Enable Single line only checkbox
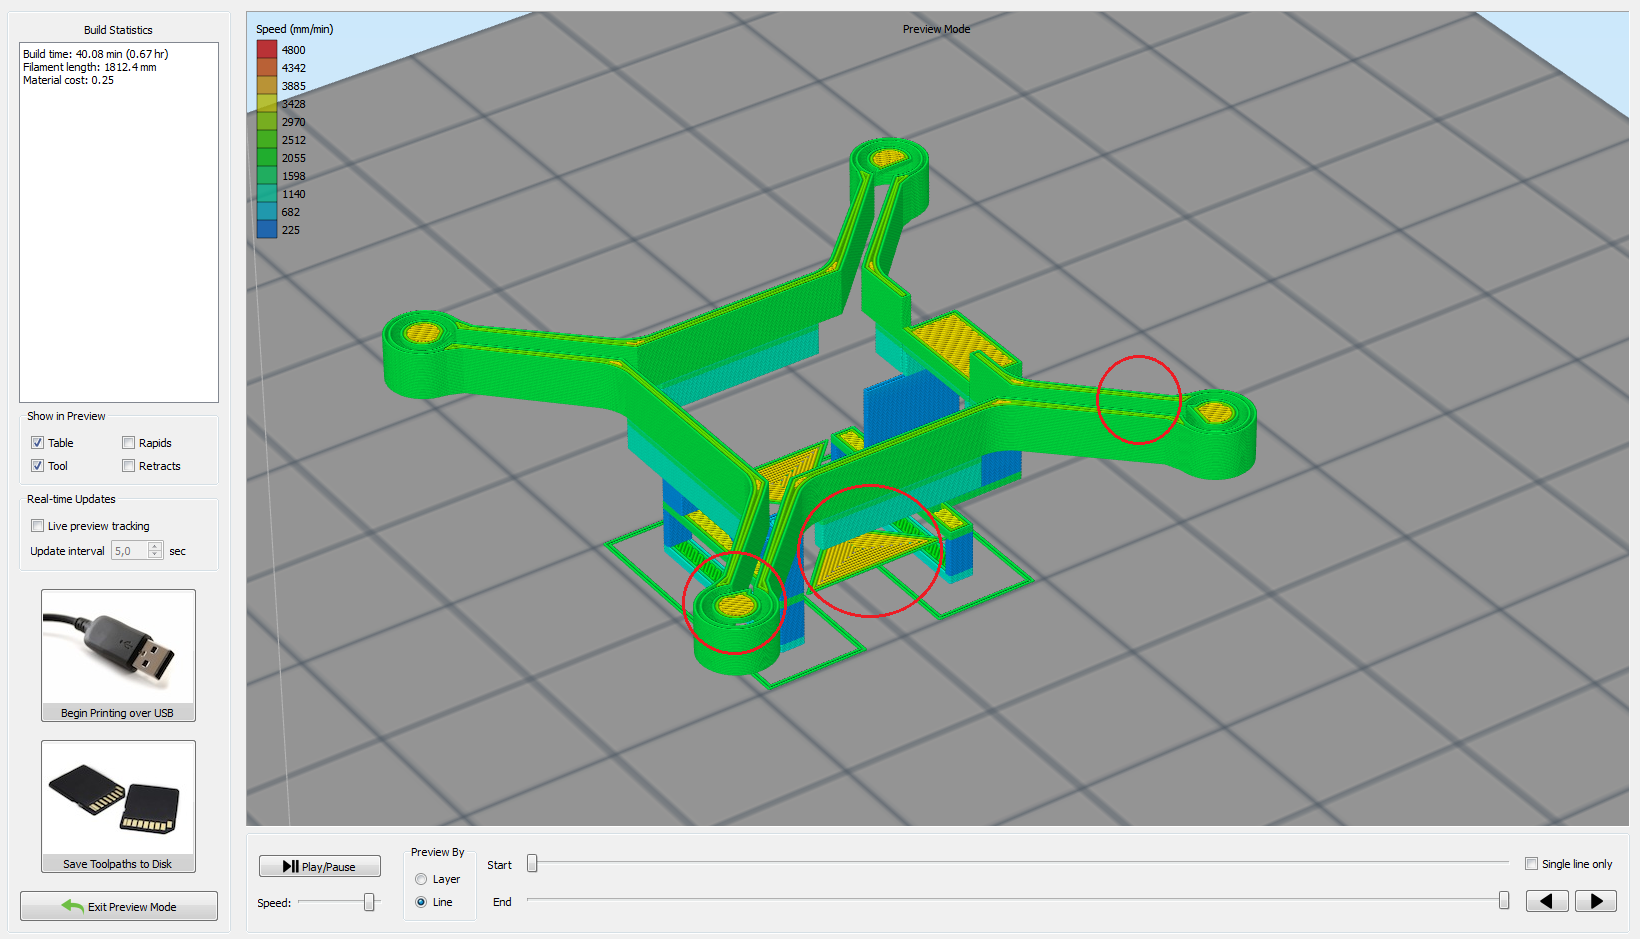 [1531, 864]
